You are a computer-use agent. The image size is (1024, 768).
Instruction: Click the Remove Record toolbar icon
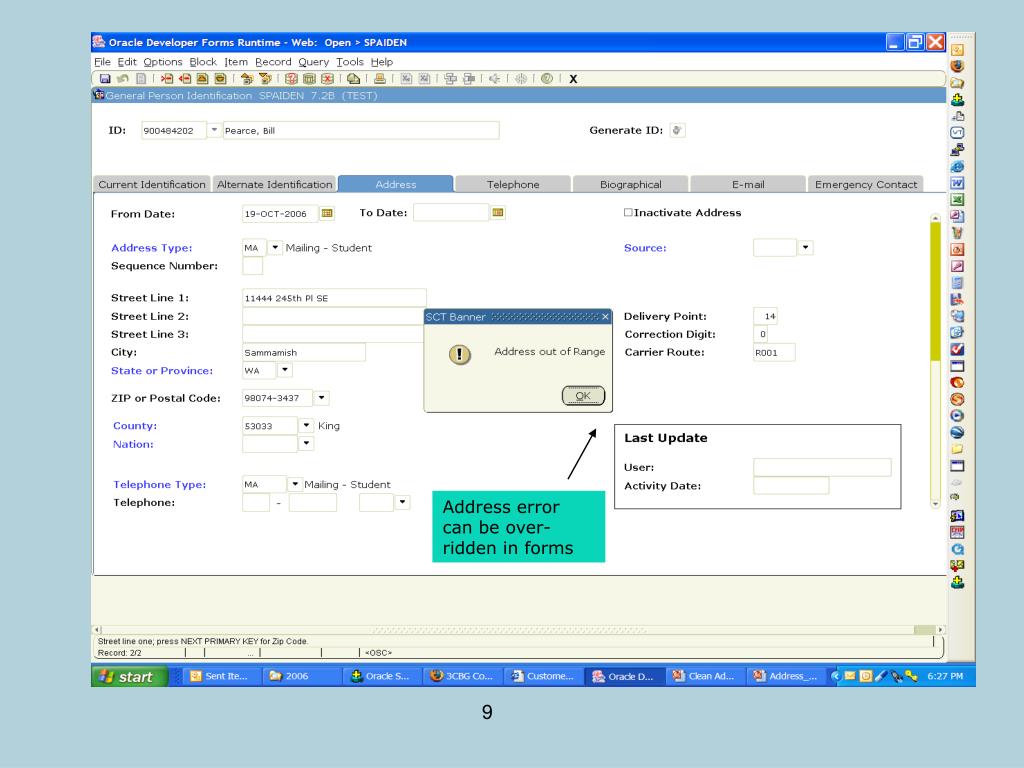click(185, 78)
